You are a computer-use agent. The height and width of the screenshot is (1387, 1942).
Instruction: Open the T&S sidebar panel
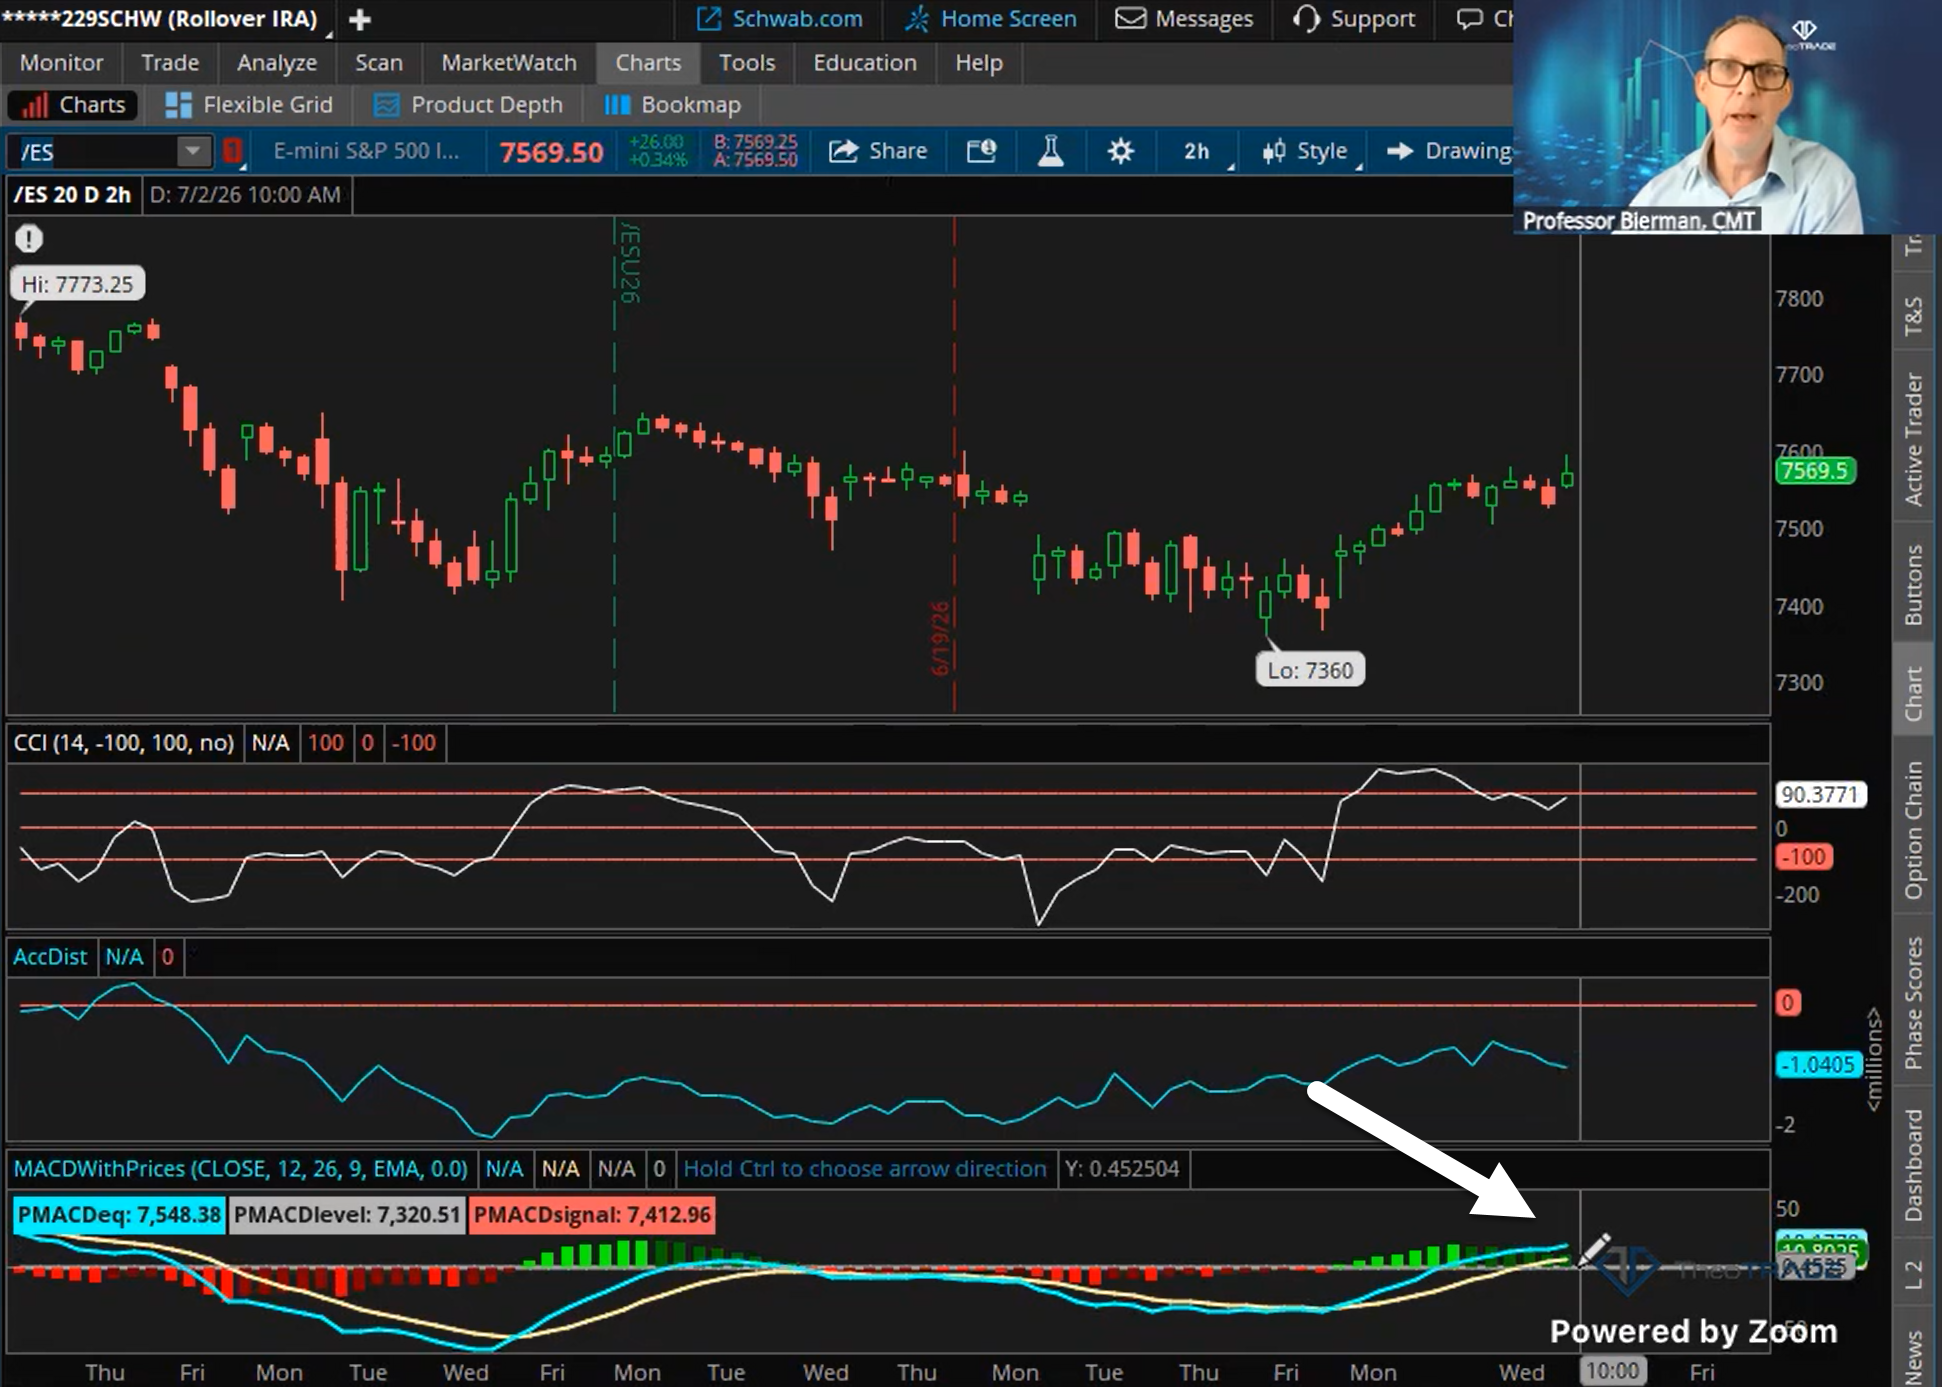click(1913, 316)
